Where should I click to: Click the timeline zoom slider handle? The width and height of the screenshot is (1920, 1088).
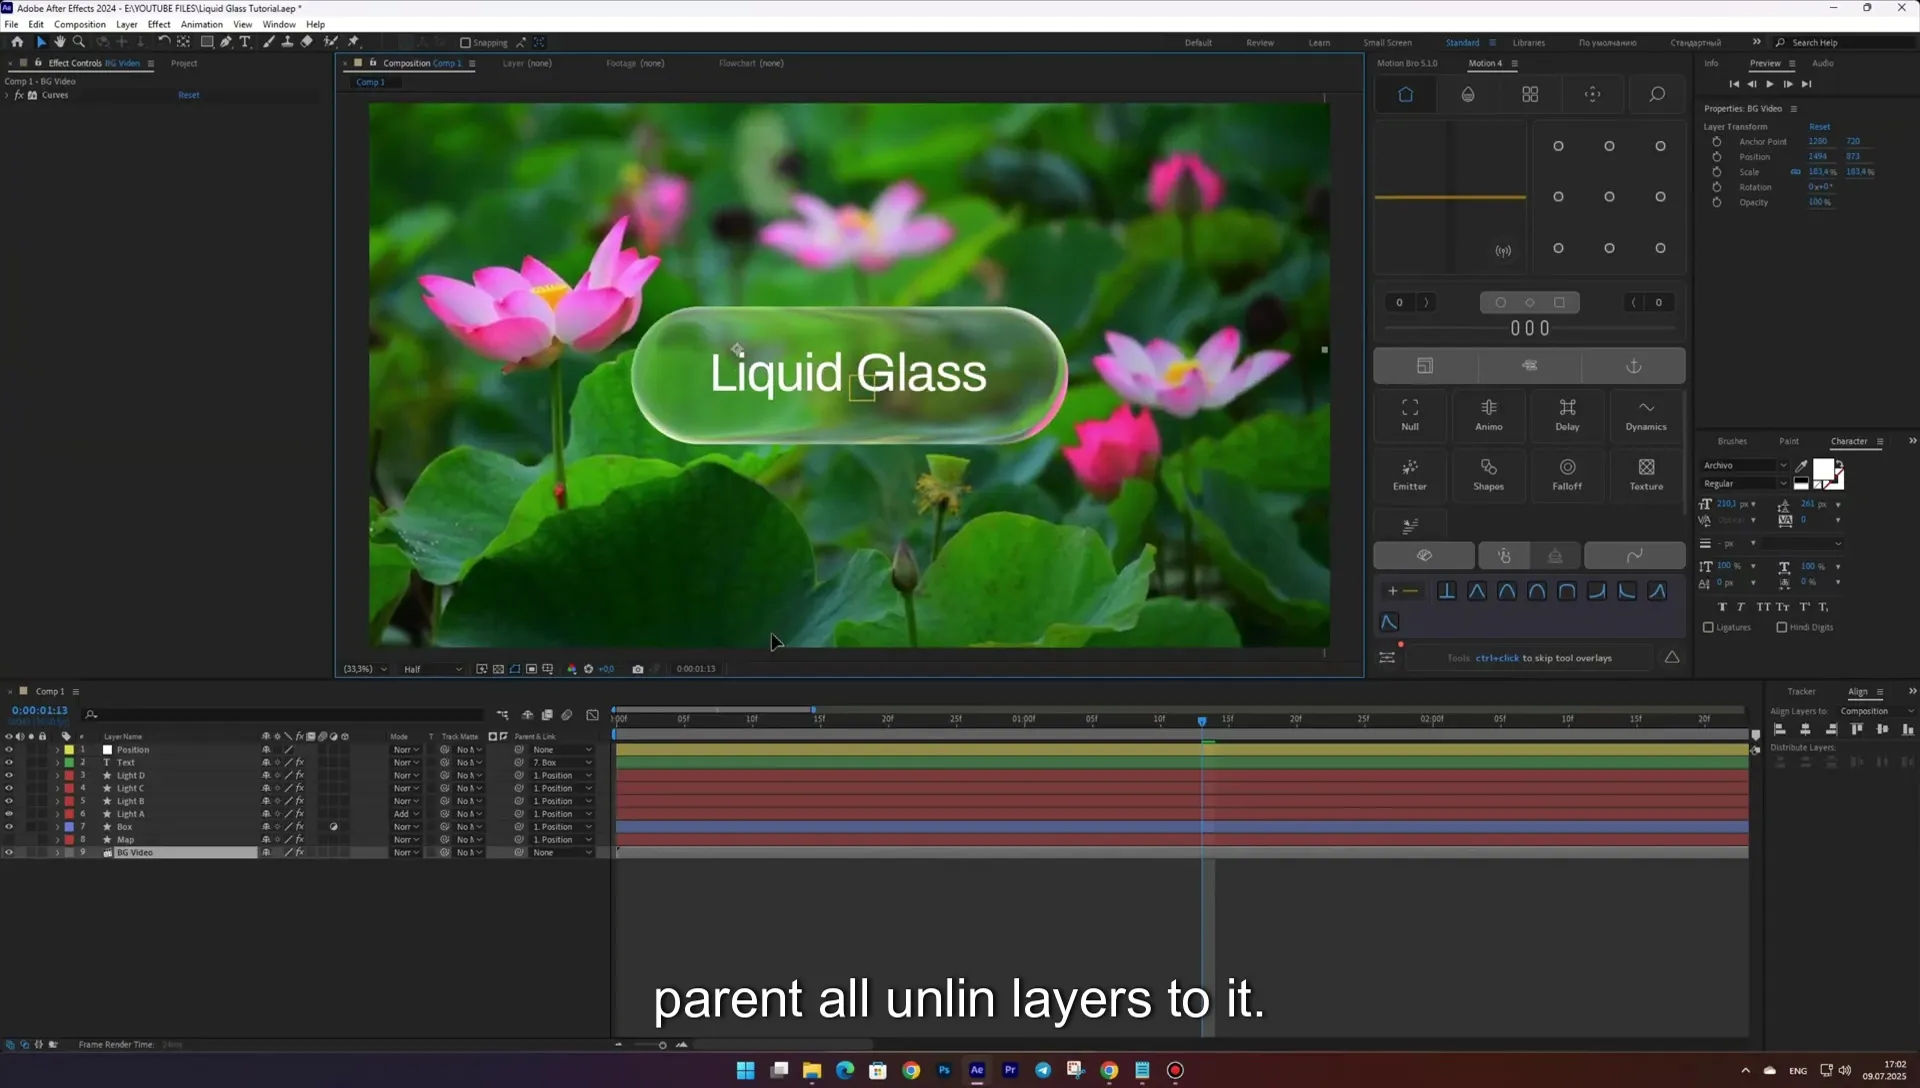662,1046
